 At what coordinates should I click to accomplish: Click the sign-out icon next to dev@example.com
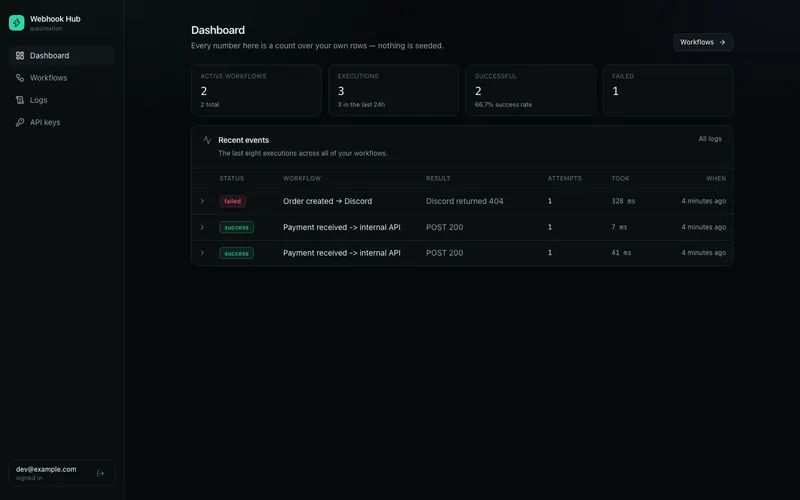pyautogui.click(x=101, y=473)
